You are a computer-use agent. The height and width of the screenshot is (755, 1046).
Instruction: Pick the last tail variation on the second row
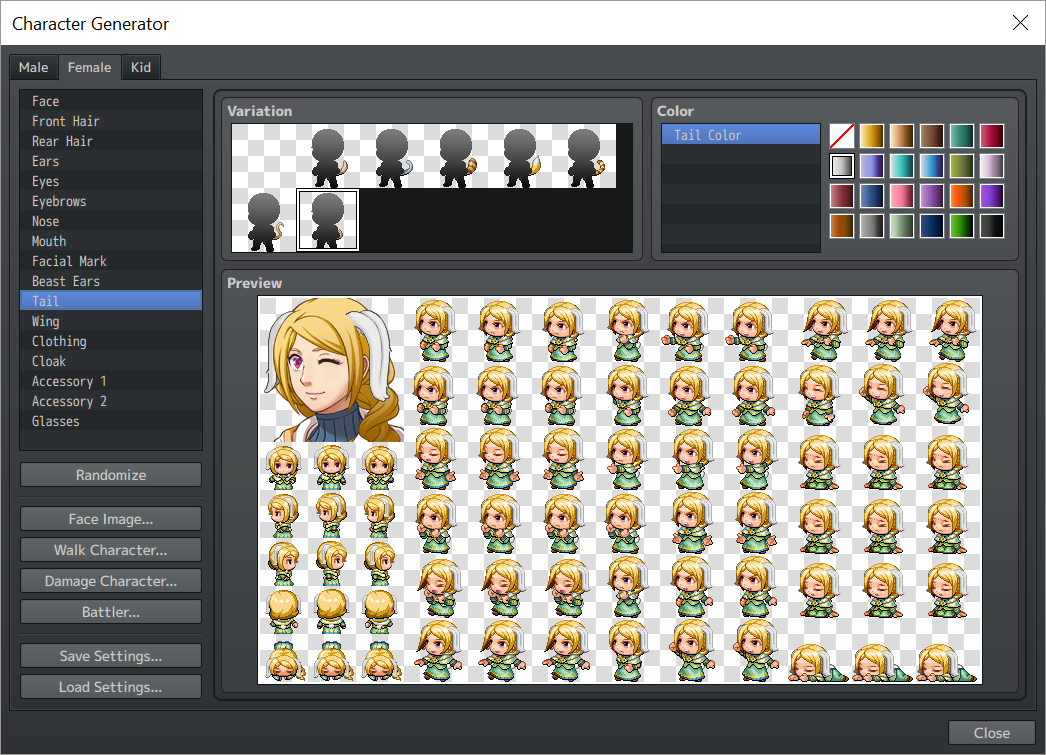point(328,218)
